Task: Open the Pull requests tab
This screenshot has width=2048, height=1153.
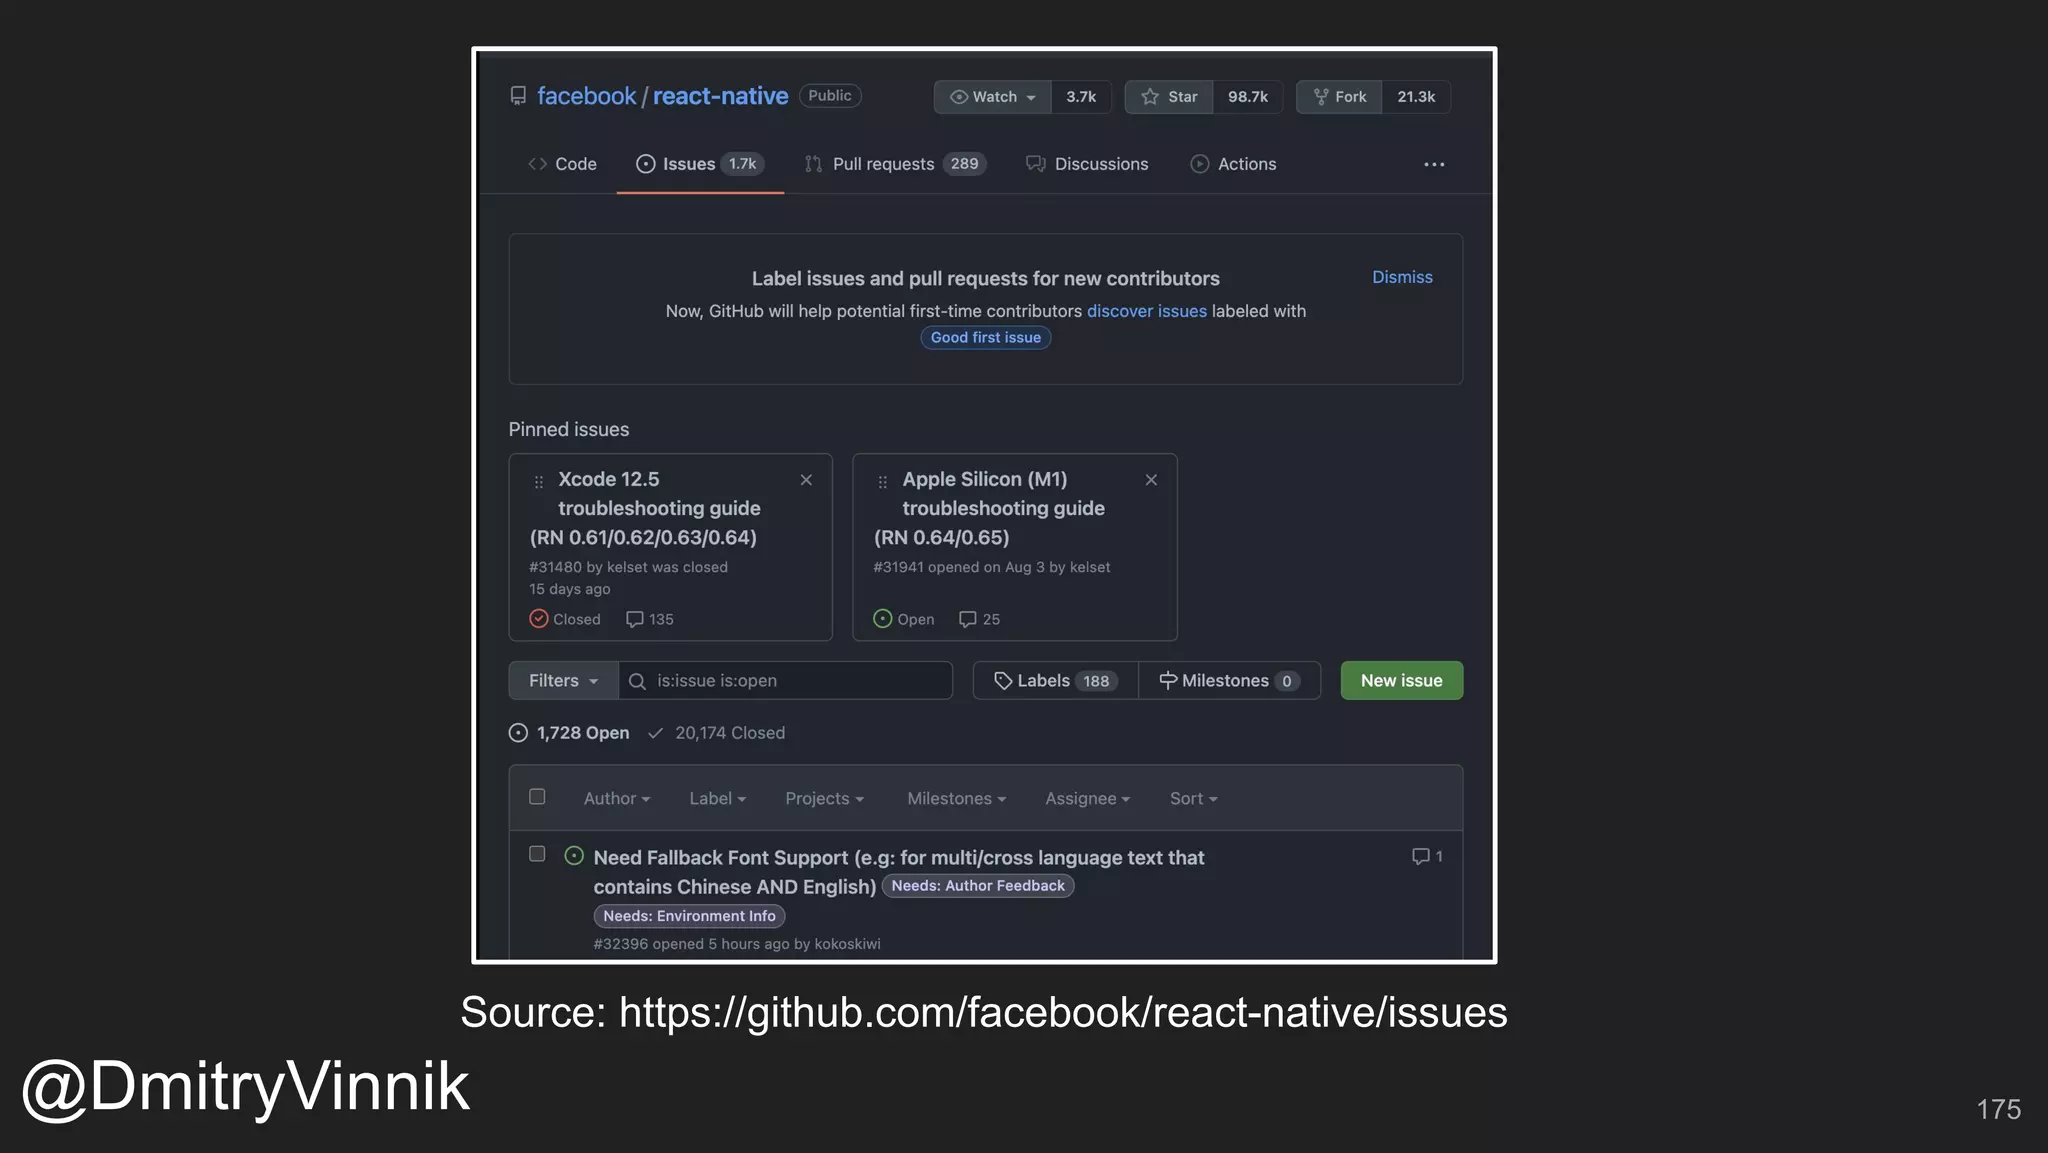Action: pos(895,164)
